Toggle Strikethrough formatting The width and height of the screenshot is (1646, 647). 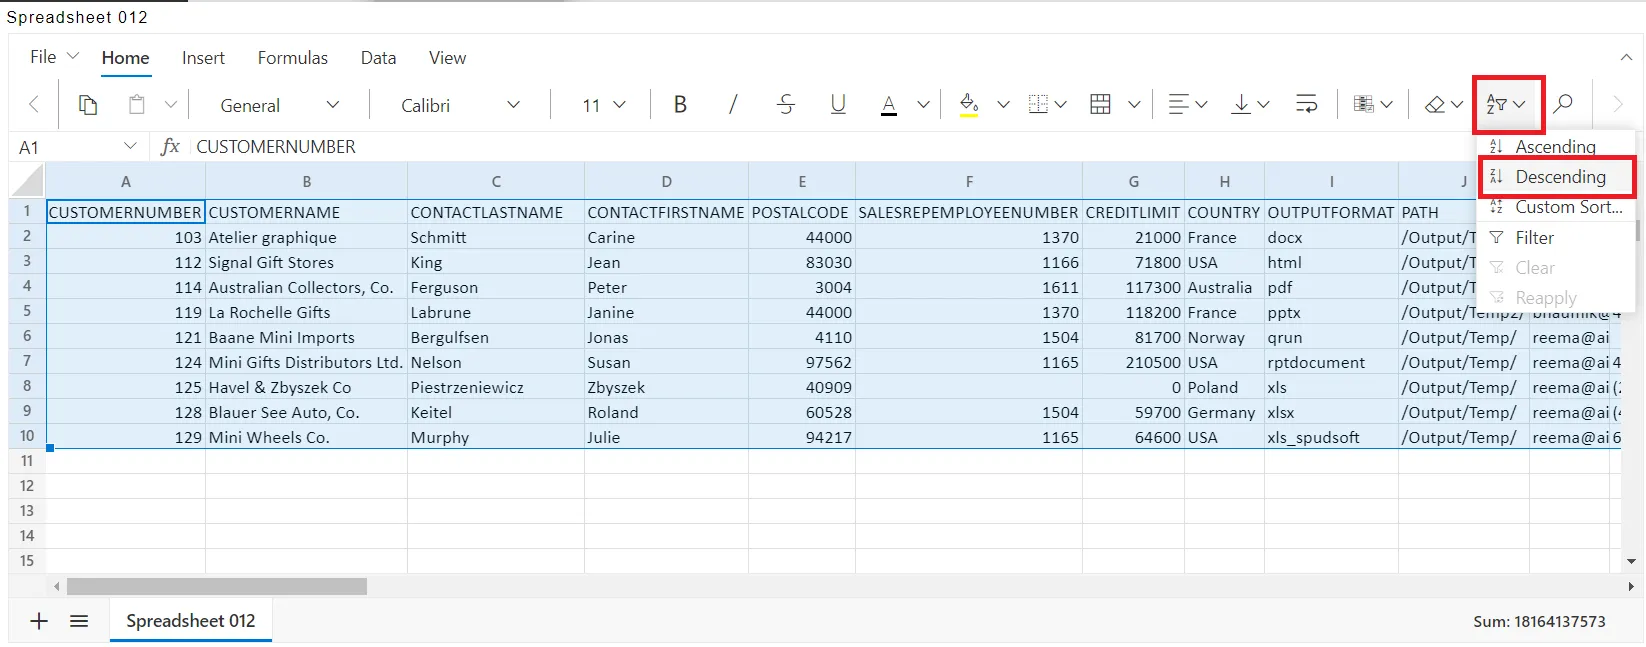786,104
